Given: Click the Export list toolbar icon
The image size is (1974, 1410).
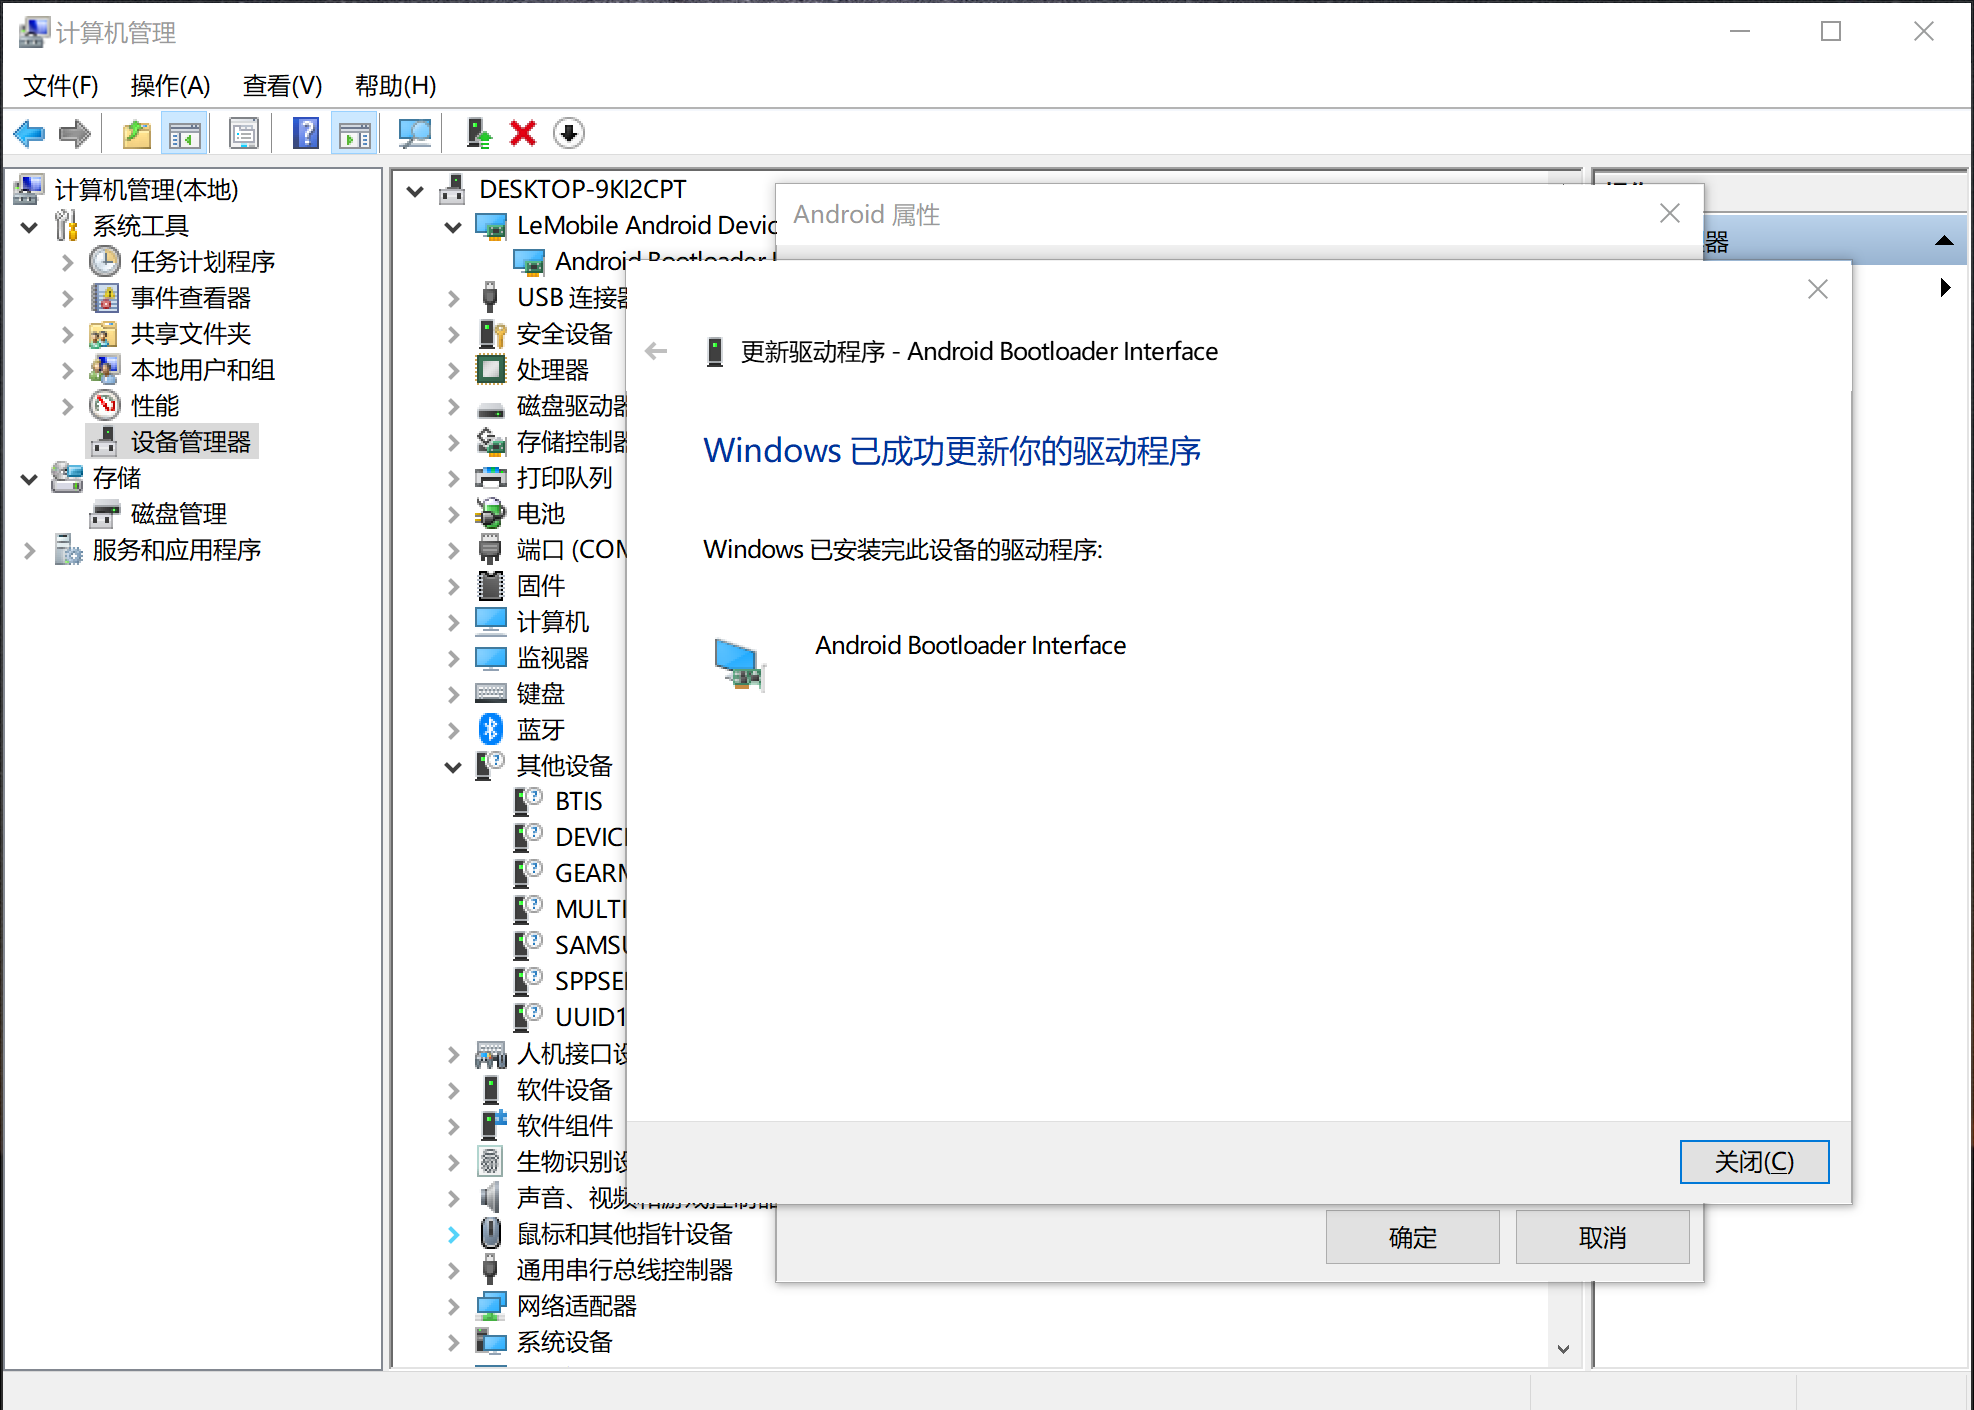Looking at the screenshot, I should [x=136, y=133].
